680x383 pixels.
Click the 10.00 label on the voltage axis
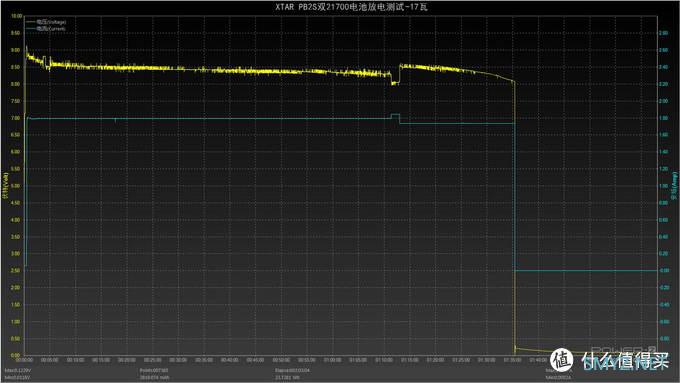16,16
